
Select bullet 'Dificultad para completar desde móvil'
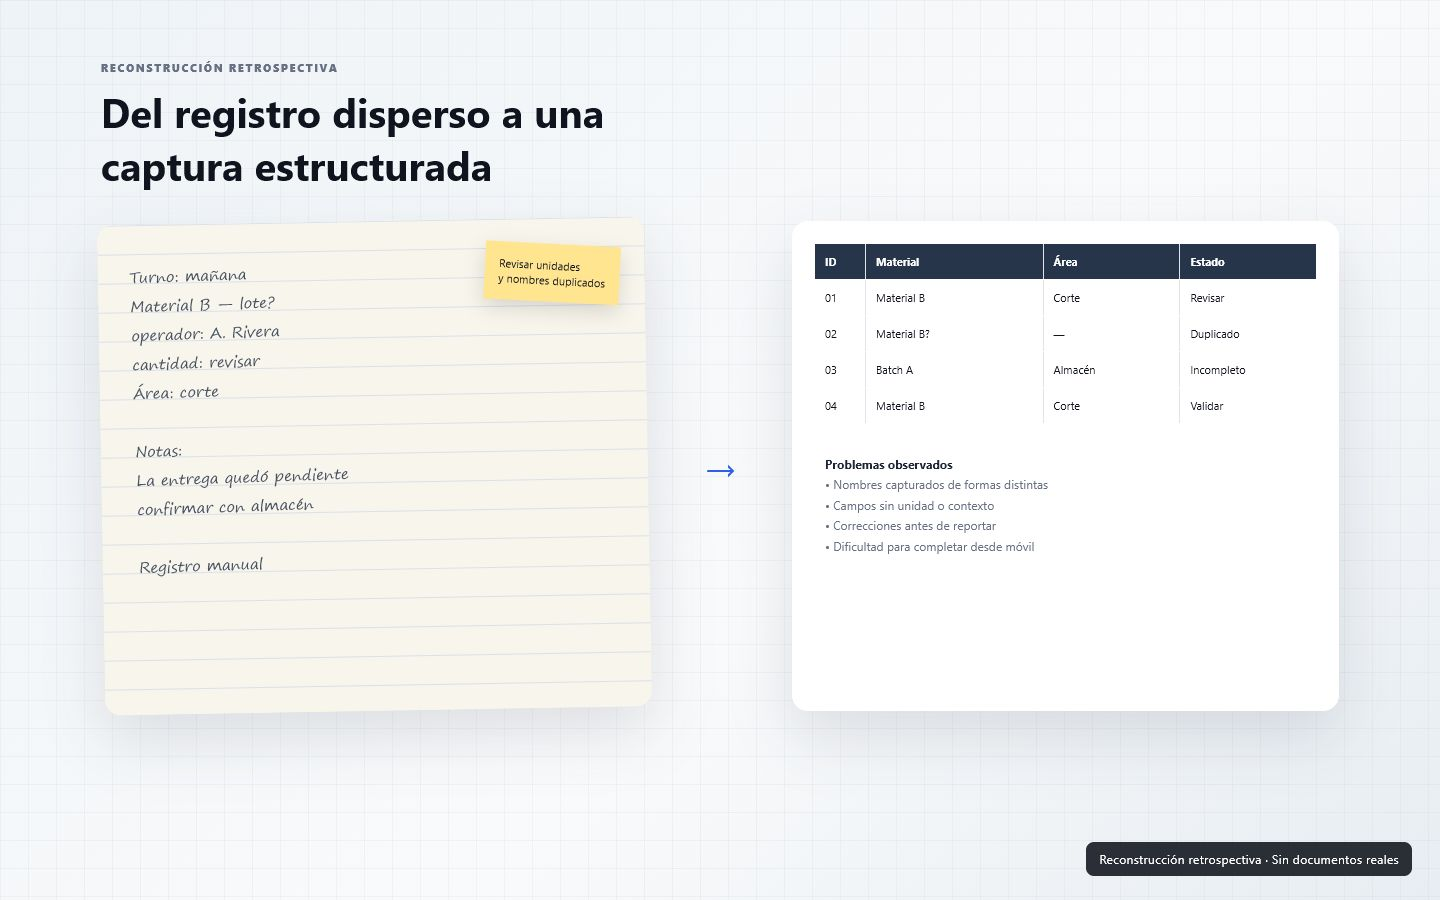point(930,547)
